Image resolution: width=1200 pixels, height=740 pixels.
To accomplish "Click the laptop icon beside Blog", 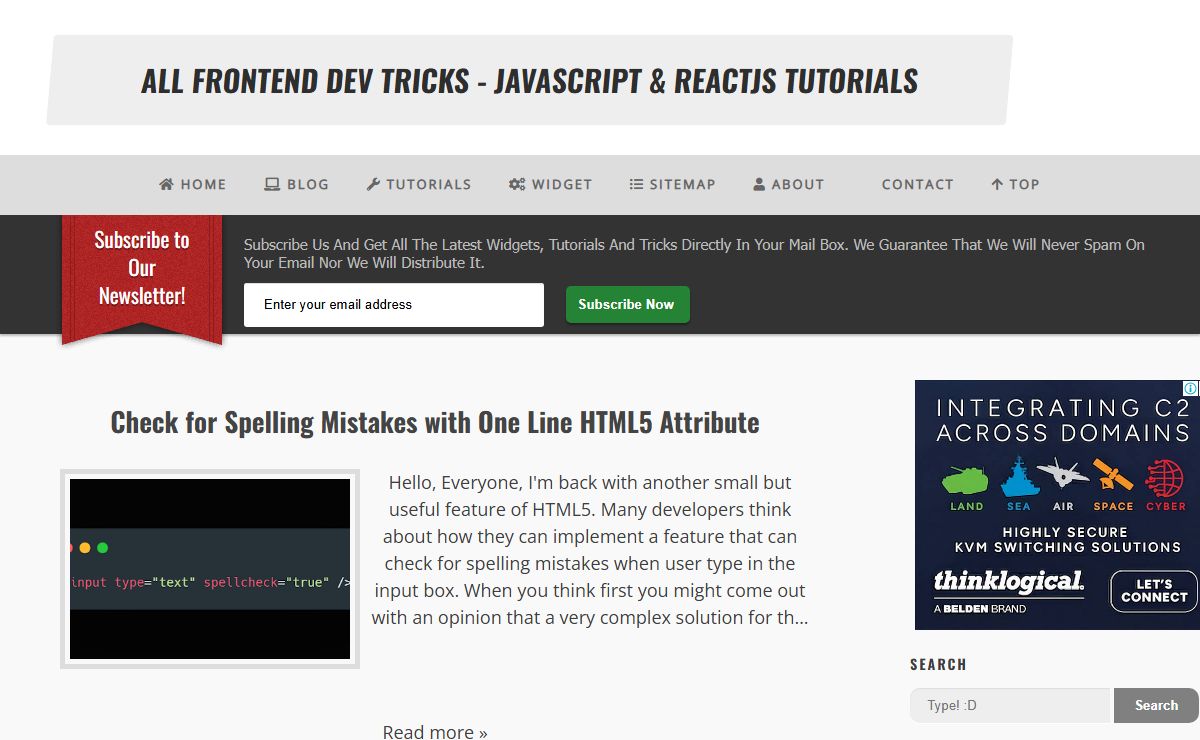I will [x=272, y=185].
